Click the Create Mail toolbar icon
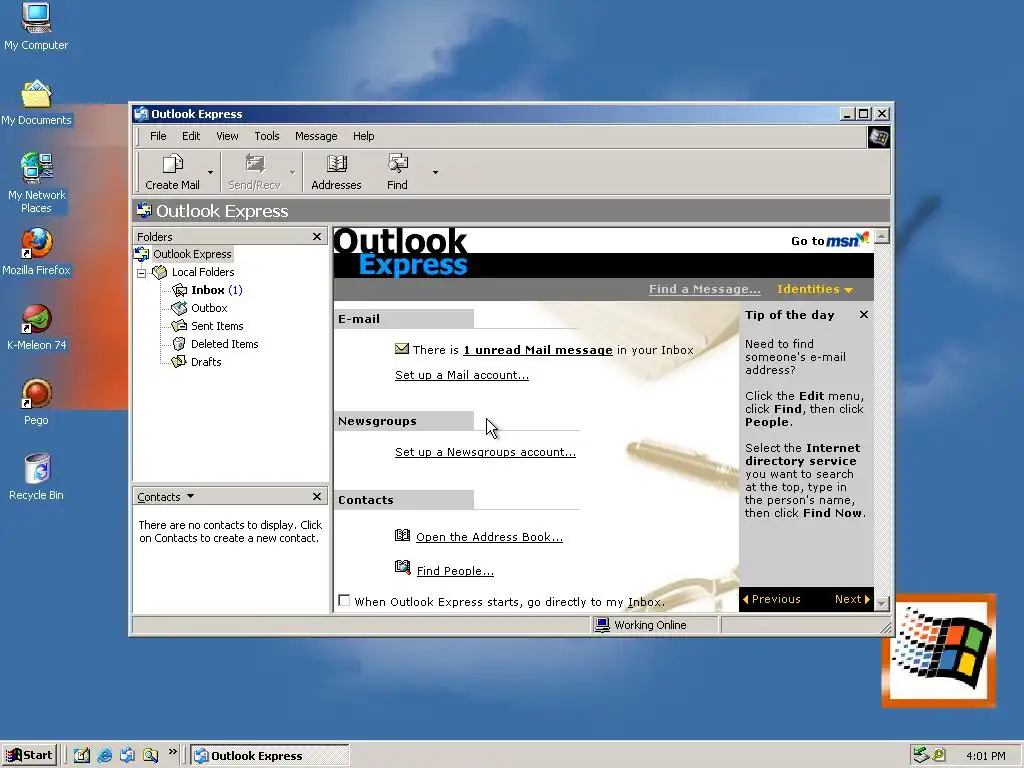This screenshot has width=1024, height=768. point(172,163)
